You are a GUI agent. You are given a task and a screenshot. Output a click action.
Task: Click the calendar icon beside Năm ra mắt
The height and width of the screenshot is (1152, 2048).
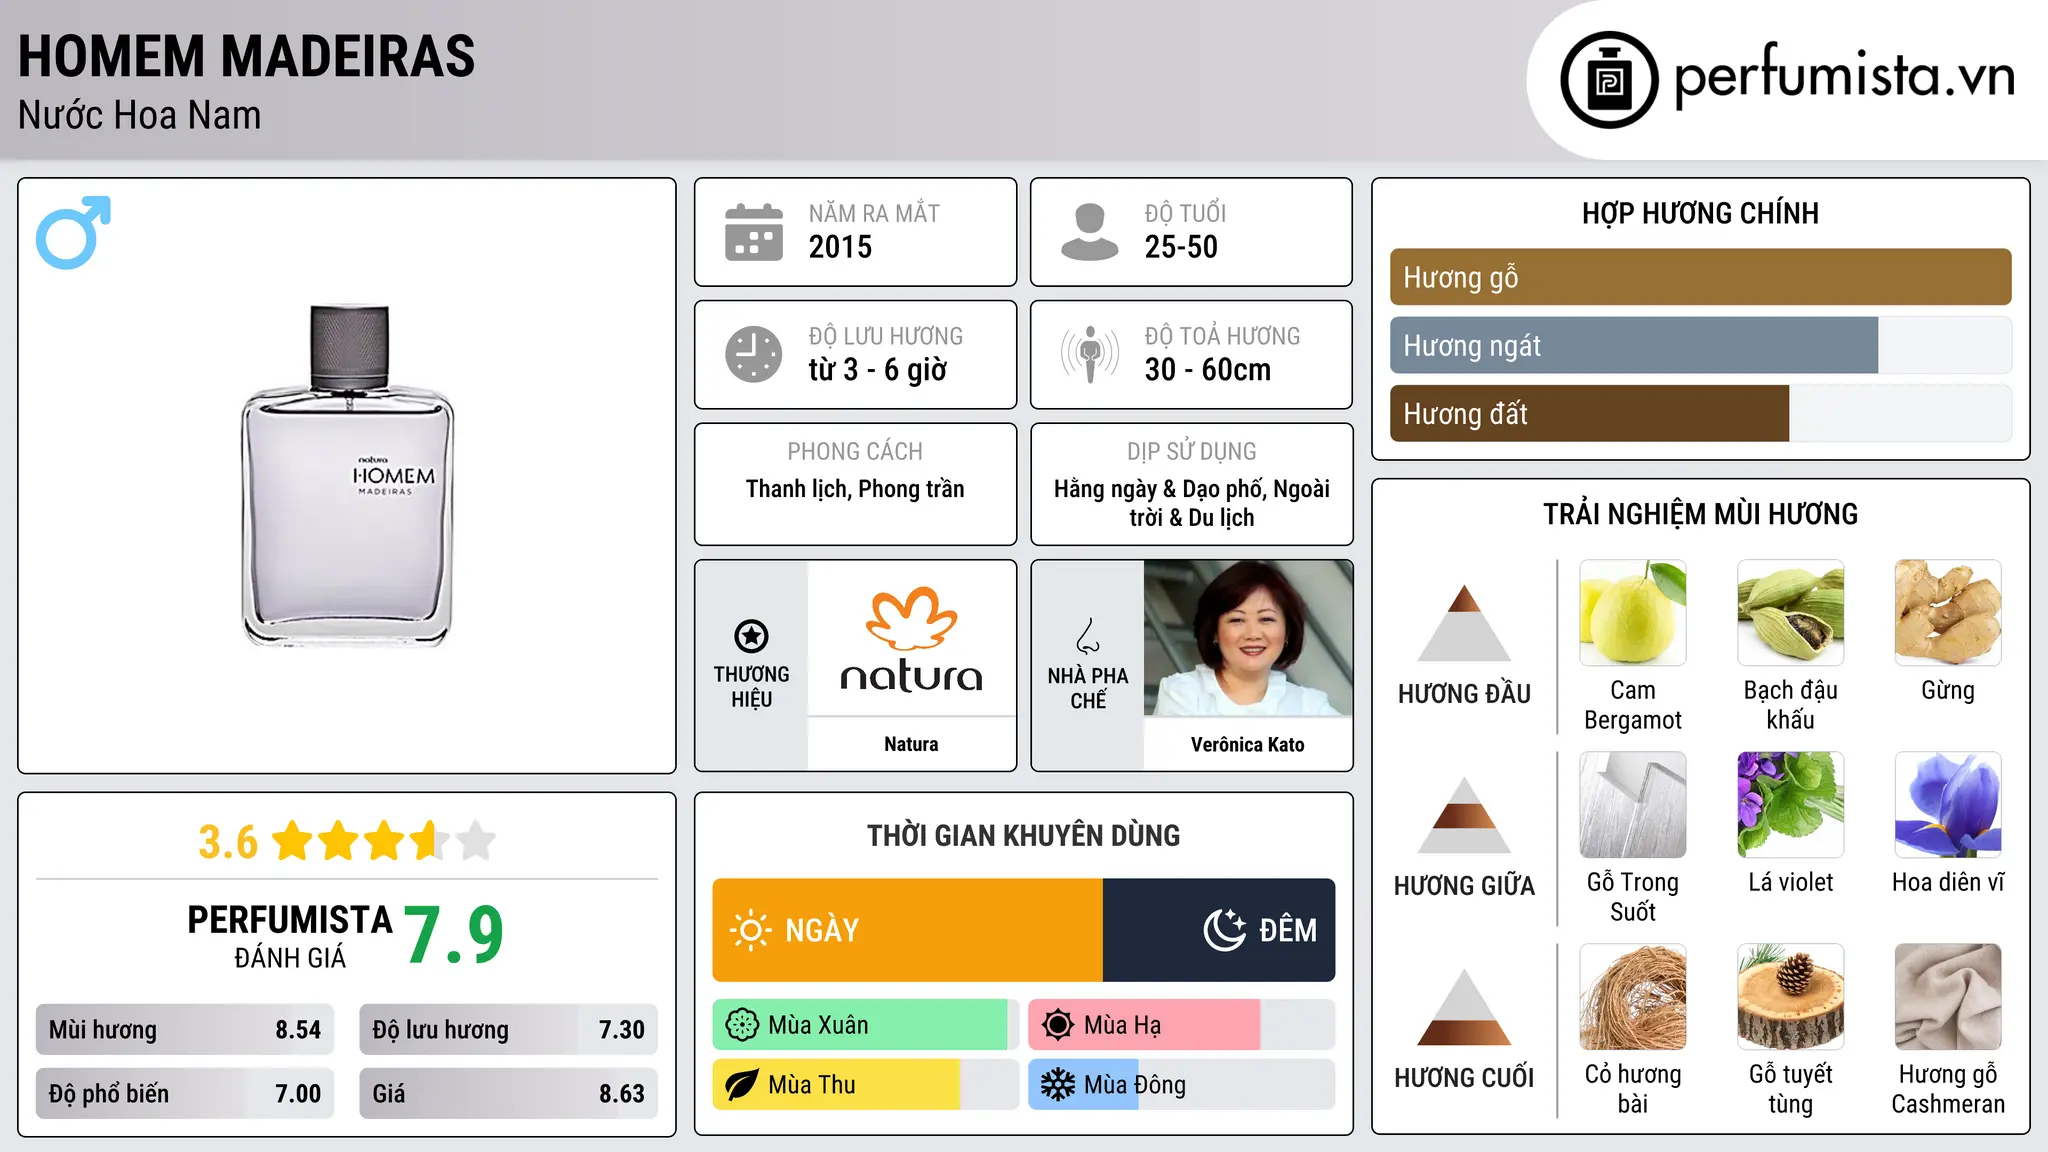coord(754,232)
